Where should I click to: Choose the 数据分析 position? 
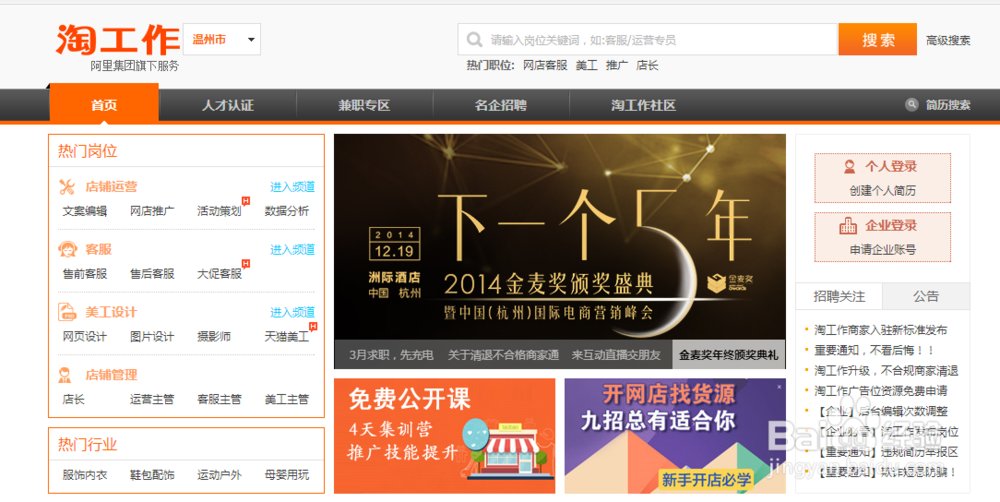(x=287, y=211)
